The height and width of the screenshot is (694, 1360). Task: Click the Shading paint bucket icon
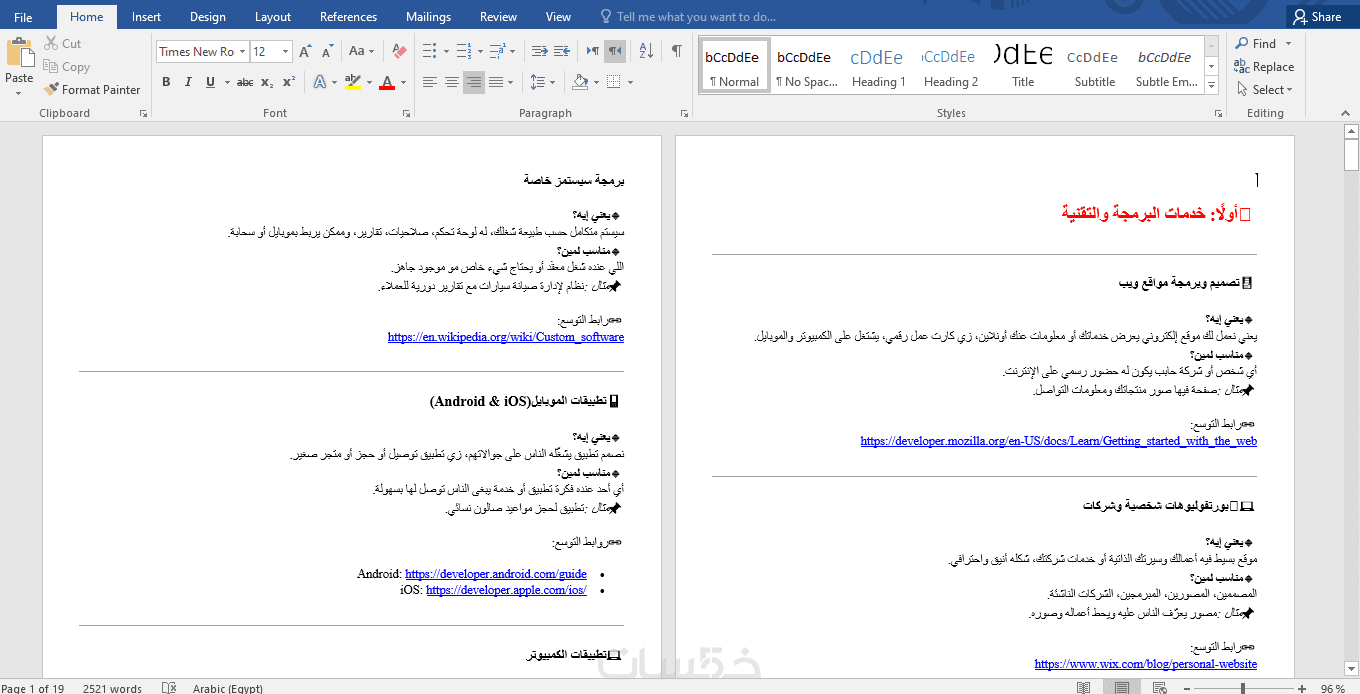(x=579, y=82)
